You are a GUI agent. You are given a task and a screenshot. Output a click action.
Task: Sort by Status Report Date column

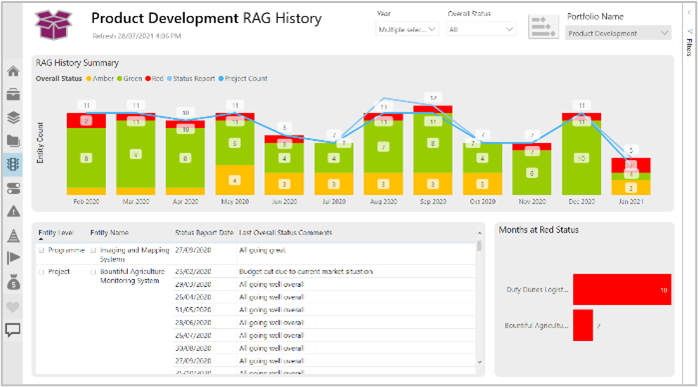click(x=204, y=232)
